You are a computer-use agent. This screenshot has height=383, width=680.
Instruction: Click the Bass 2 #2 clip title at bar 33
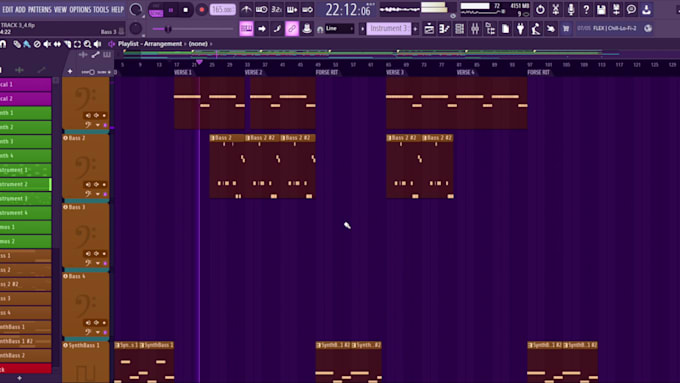(263, 138)
